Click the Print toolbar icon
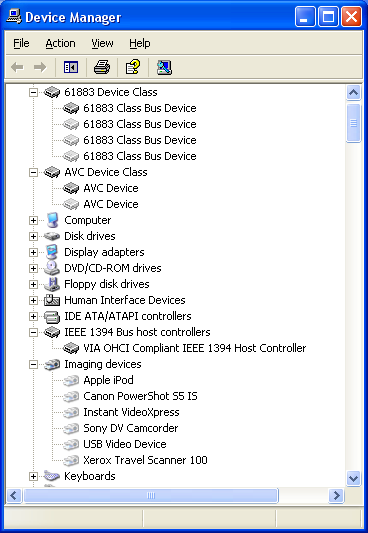The height and width of the screenshot is (533, 368). 102,67
